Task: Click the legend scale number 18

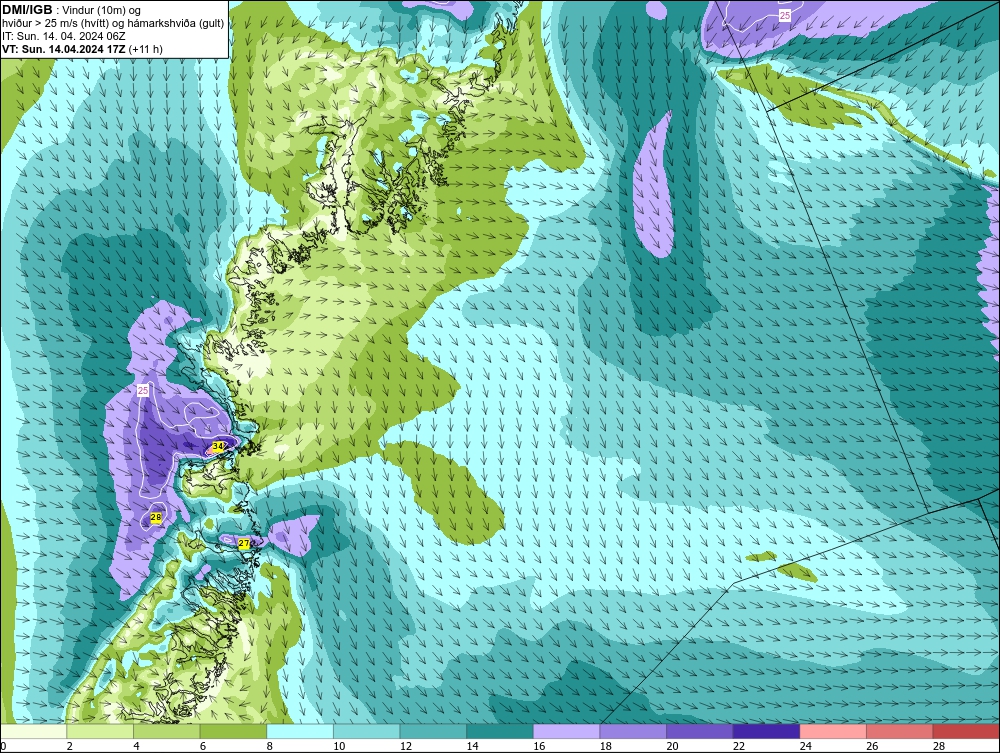Action: point(606,746)
